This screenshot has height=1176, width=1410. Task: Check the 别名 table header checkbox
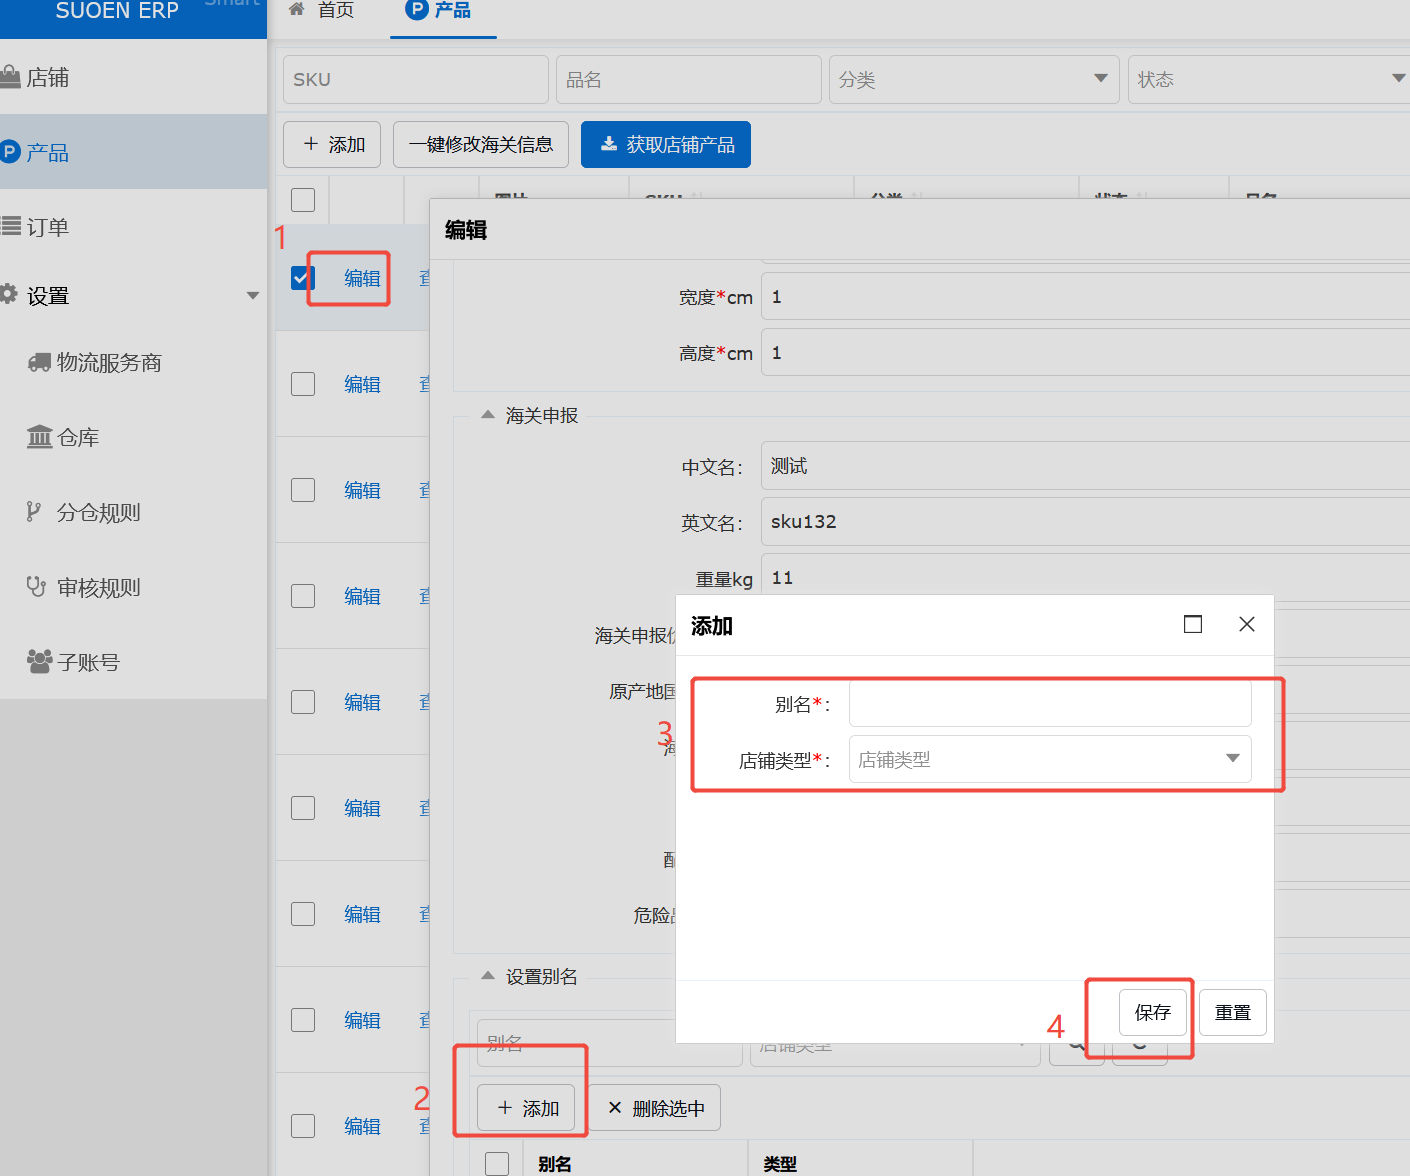point(496,1163)
